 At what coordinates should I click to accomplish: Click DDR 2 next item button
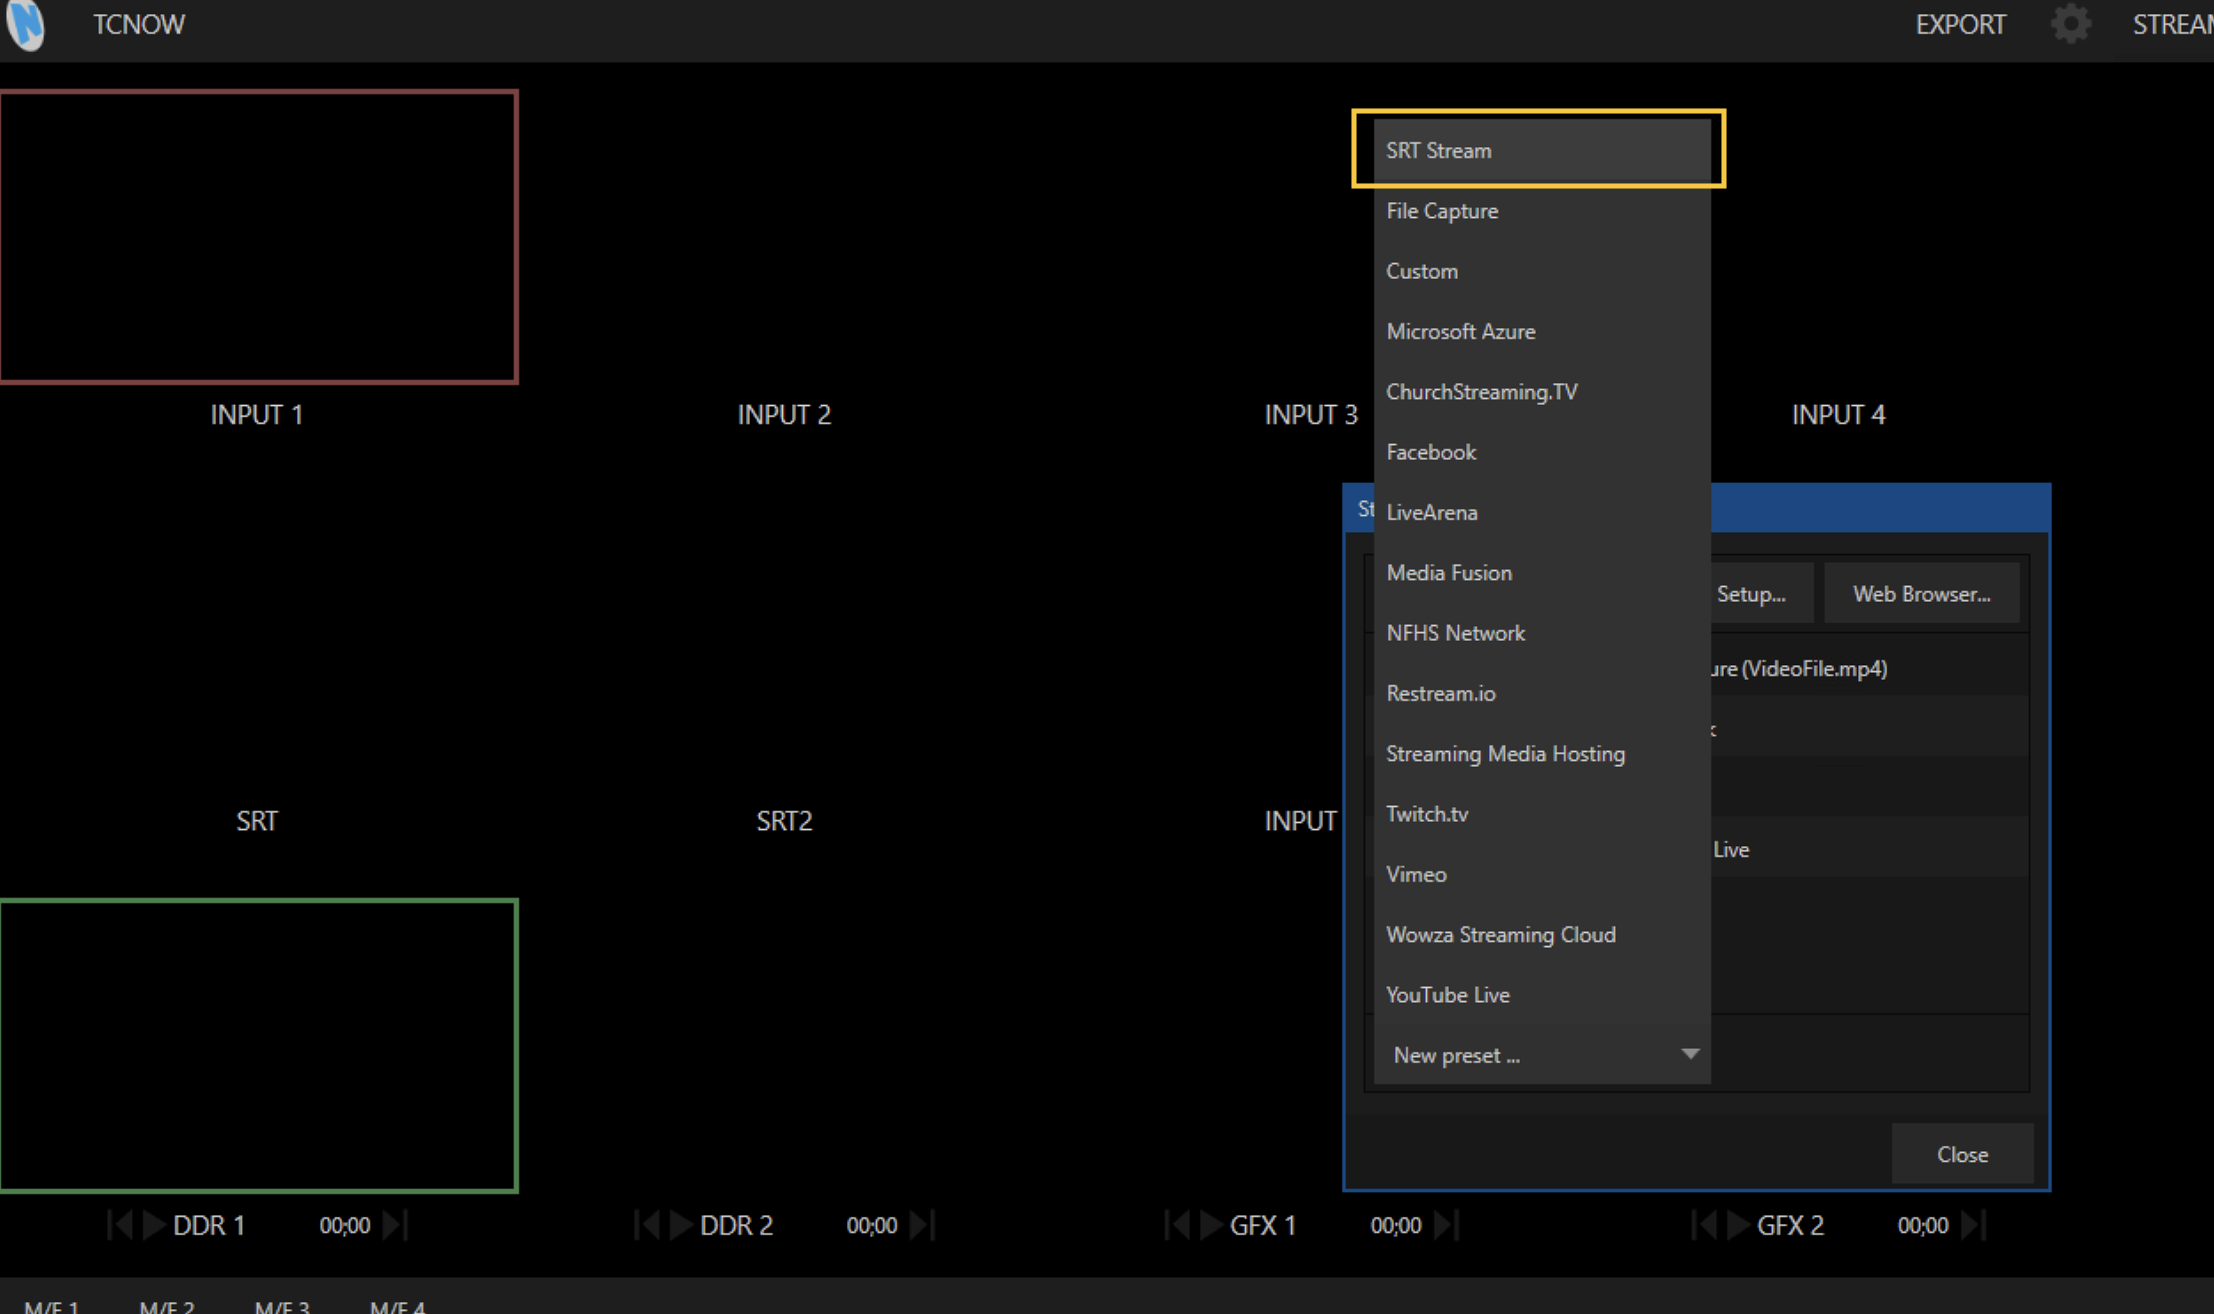click(922, 1225)
